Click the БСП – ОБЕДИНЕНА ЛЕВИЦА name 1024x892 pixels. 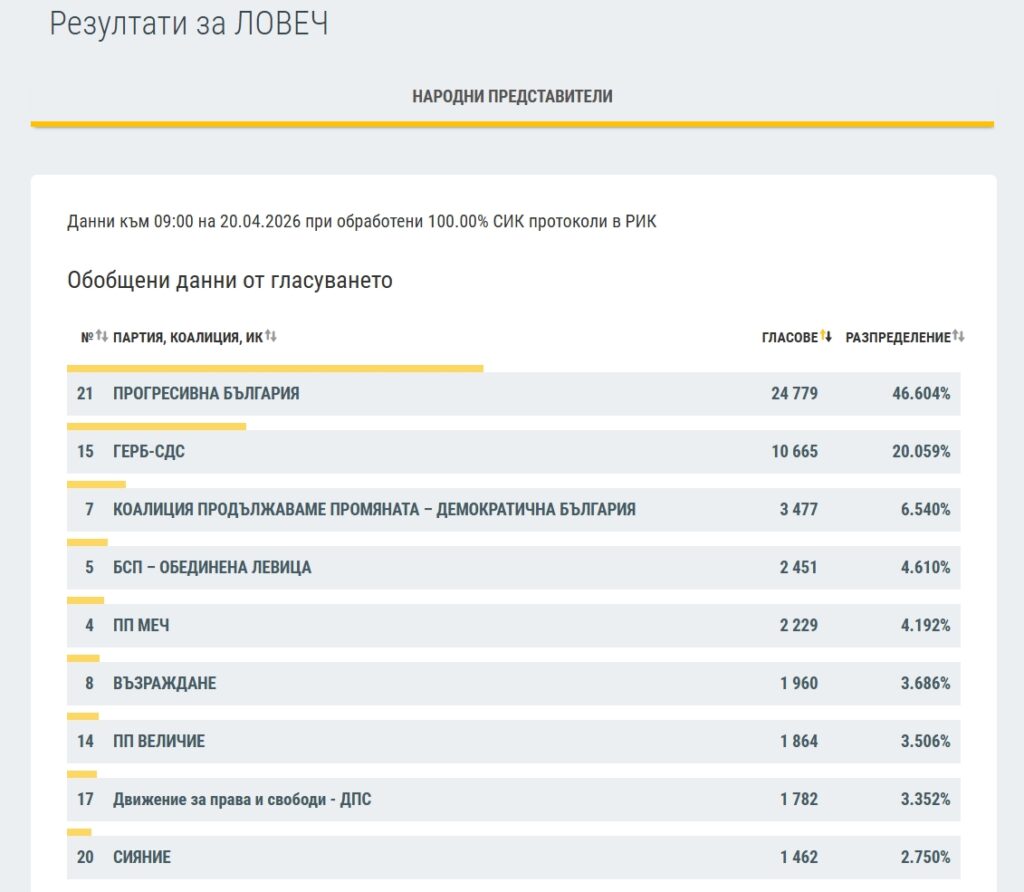click(212, 568)
